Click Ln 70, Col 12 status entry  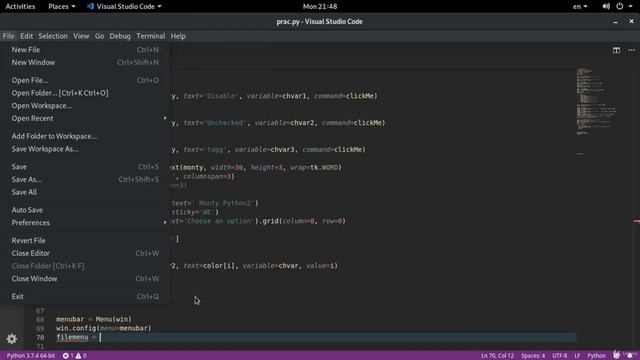click(497, 356)
